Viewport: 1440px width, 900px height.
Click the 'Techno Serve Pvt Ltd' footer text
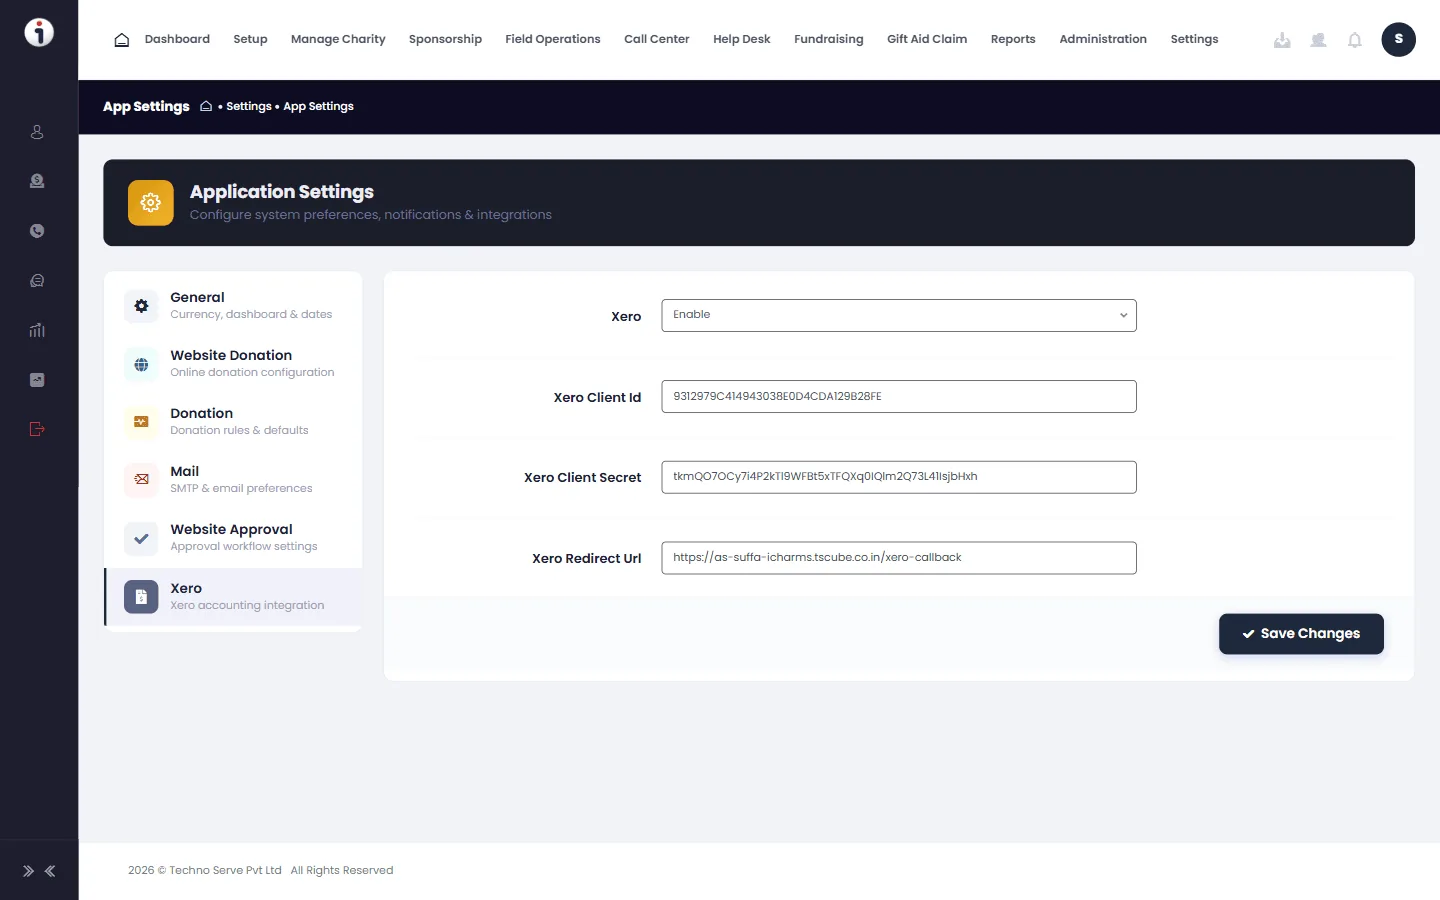[x=225, y=870]
